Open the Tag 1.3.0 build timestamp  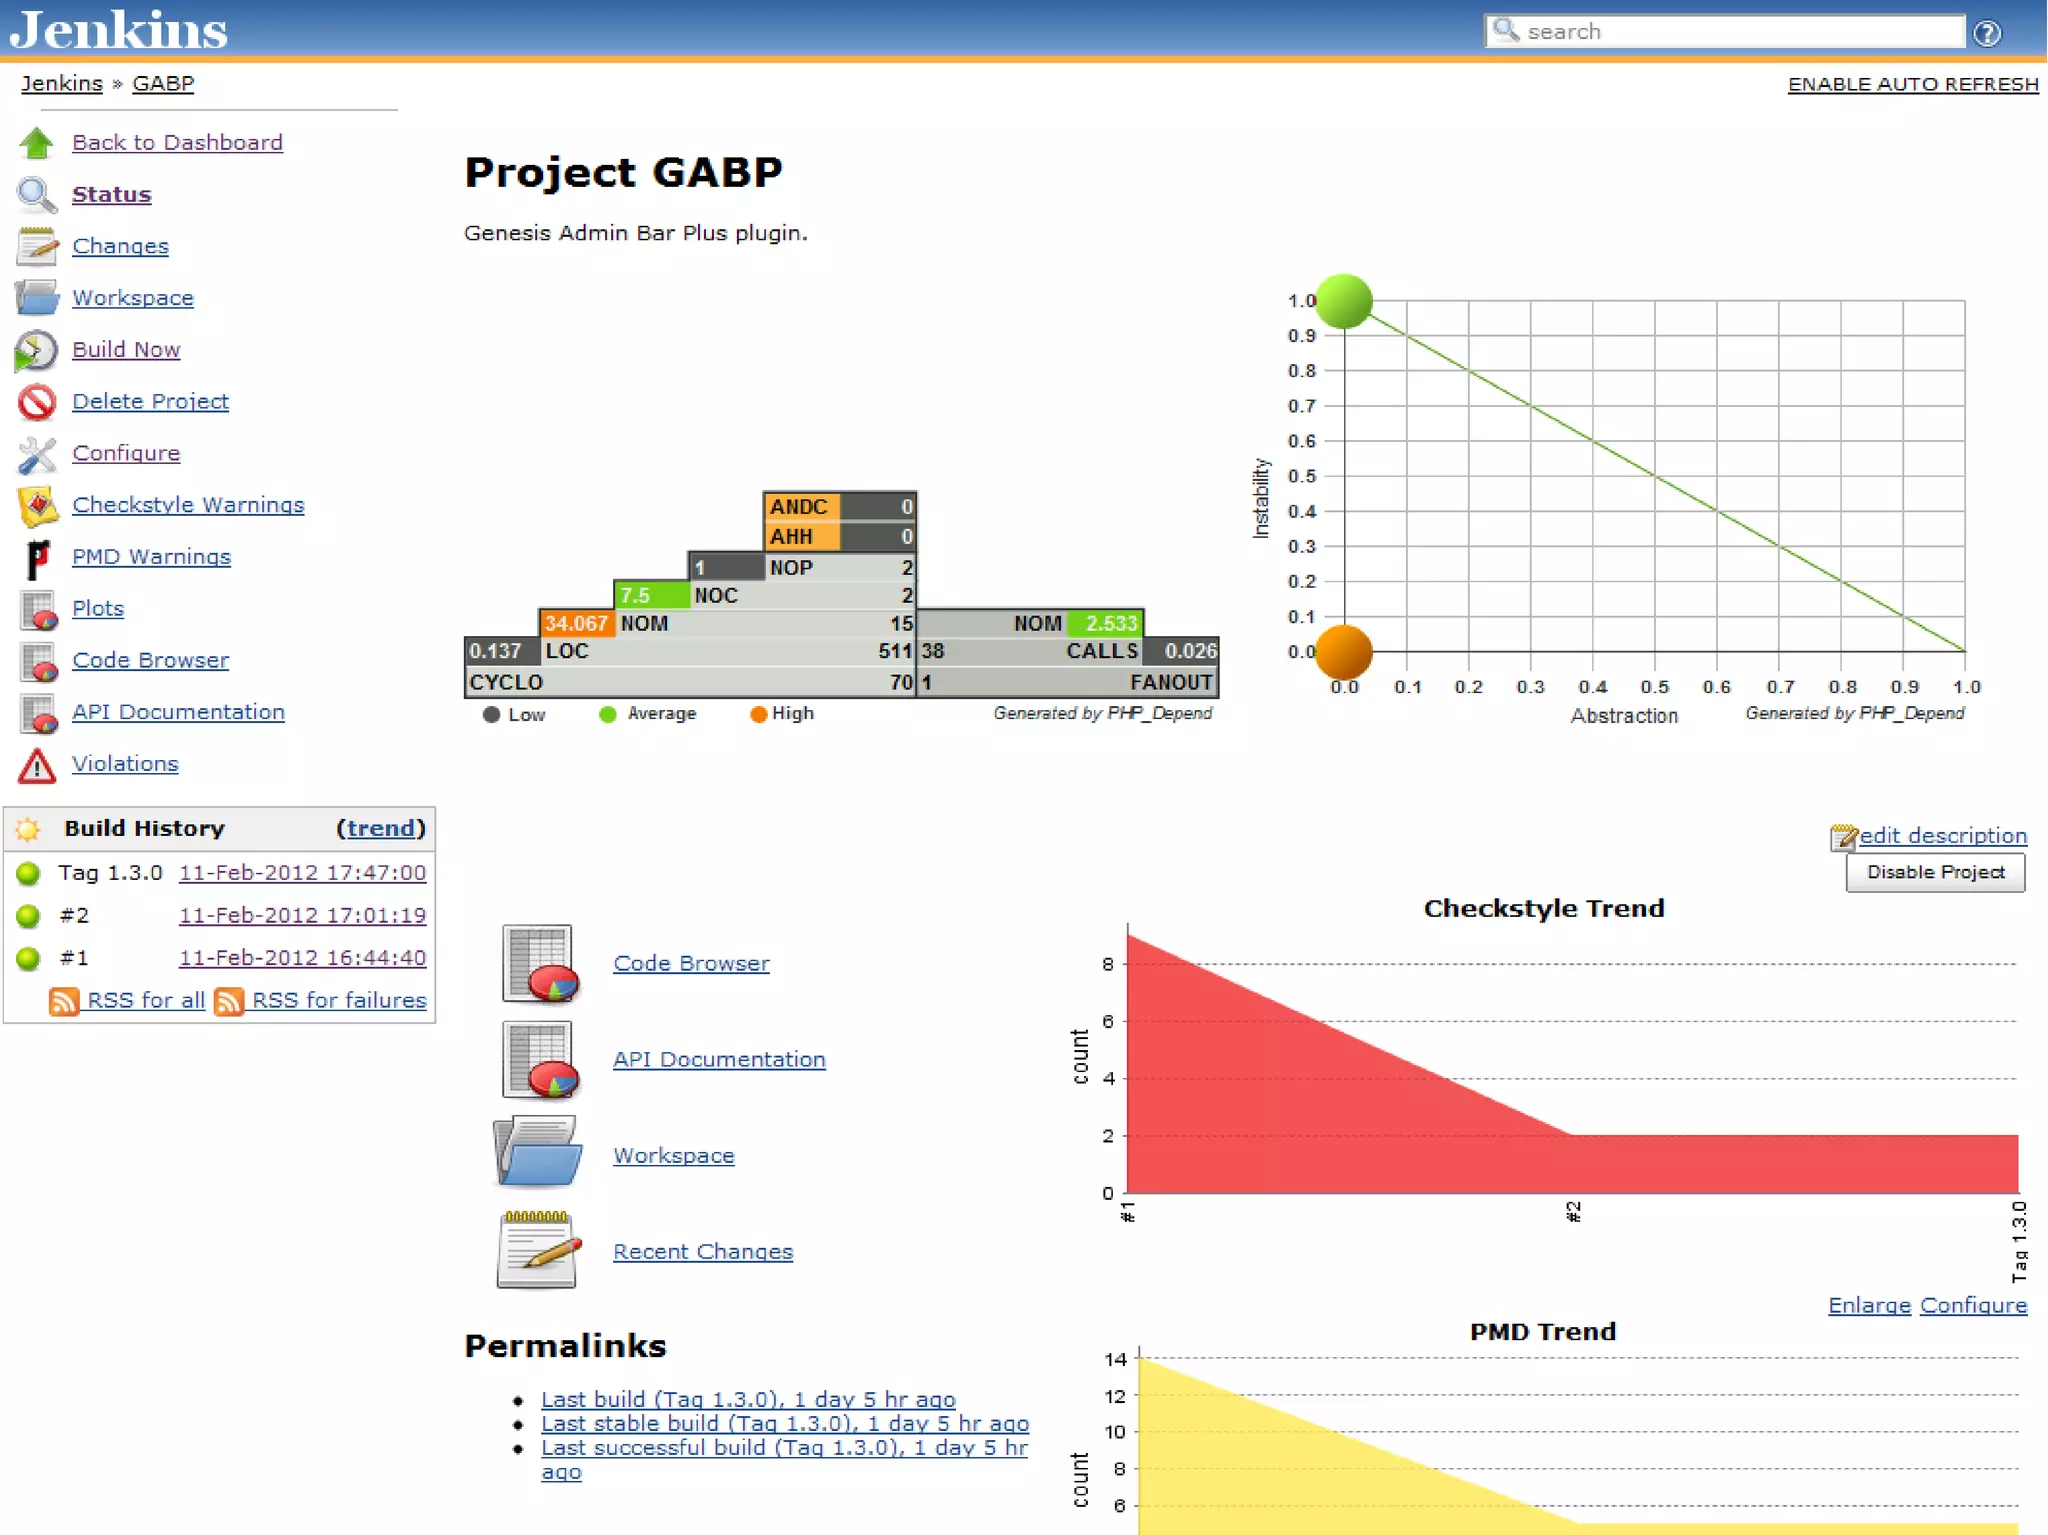(302, 873)
